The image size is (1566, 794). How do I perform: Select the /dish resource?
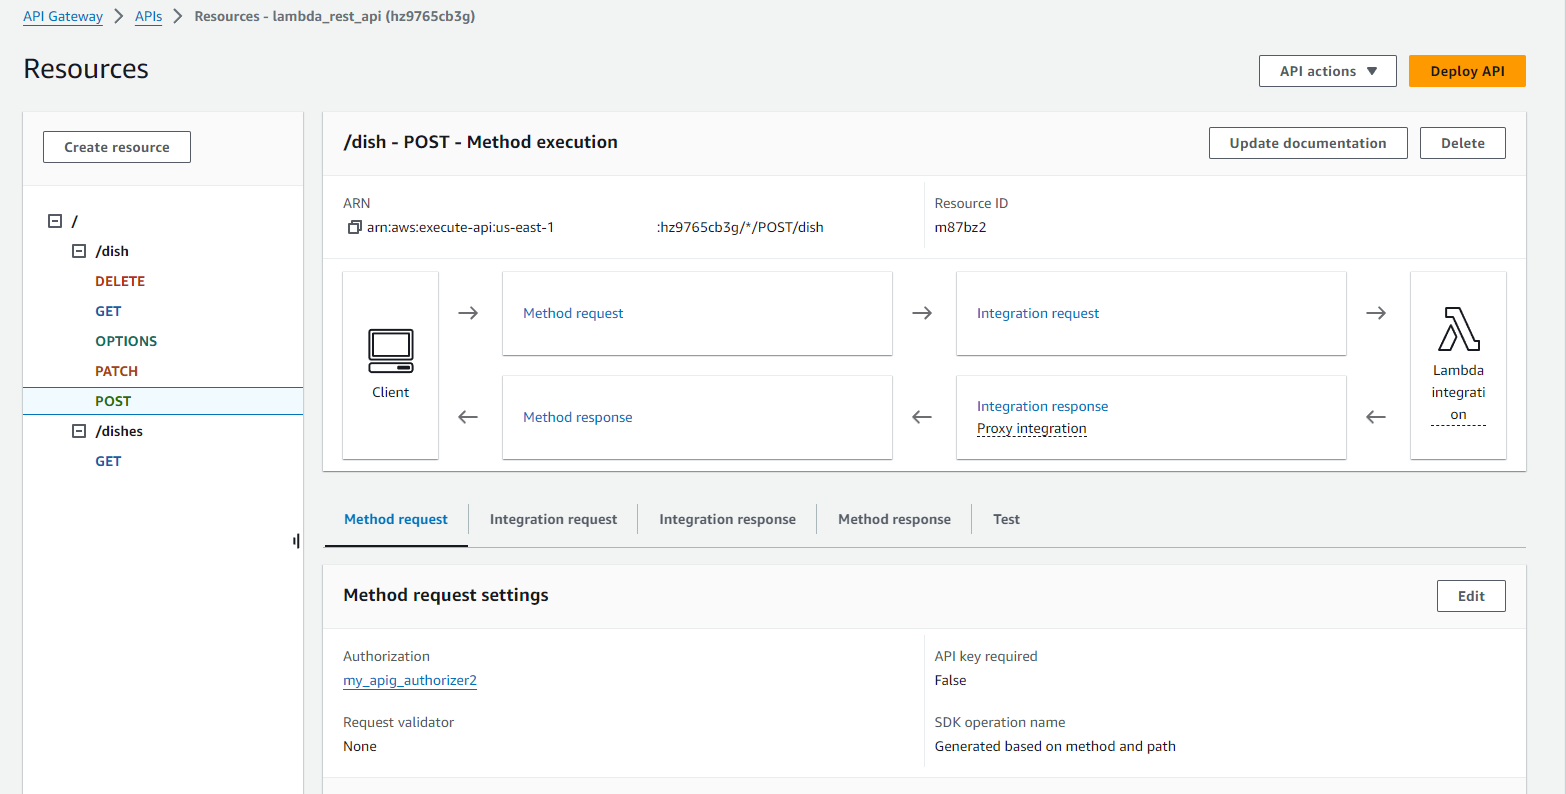(112, 251)
